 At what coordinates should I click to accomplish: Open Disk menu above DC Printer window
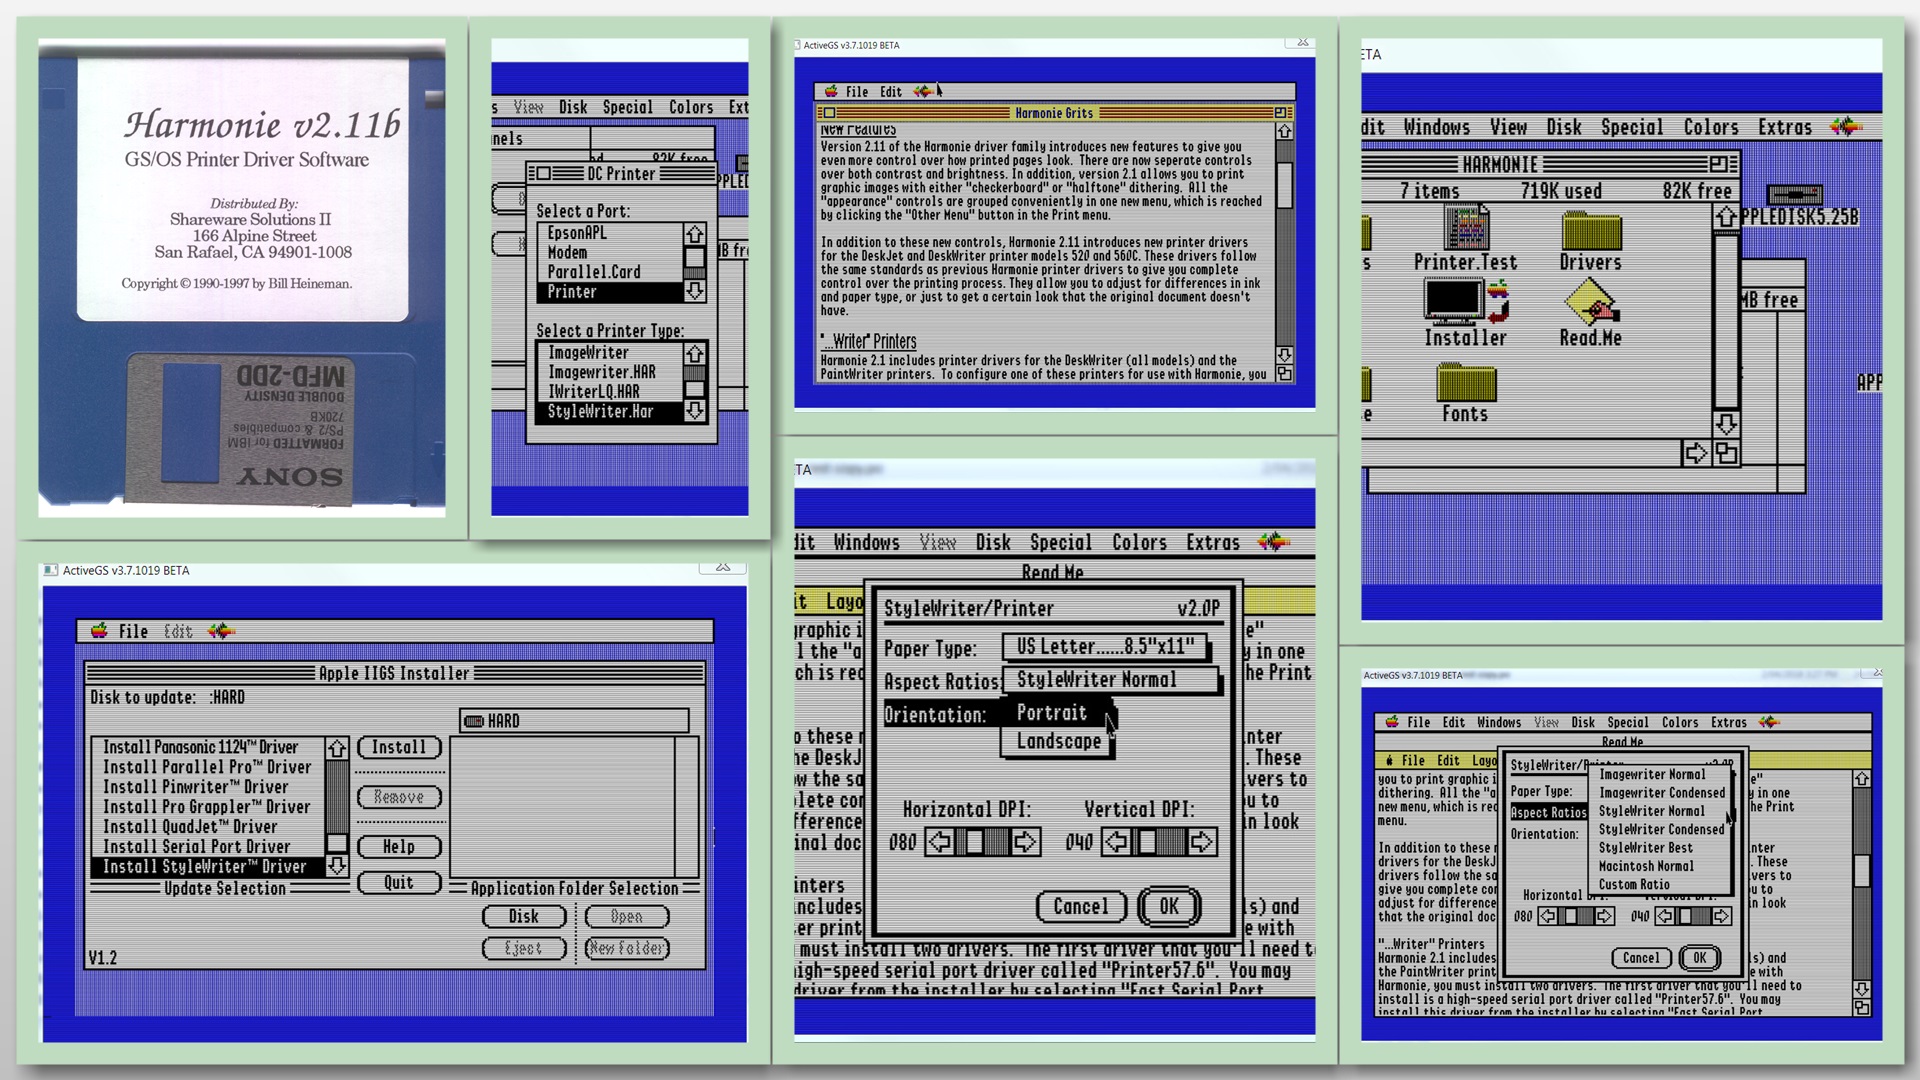573,107
